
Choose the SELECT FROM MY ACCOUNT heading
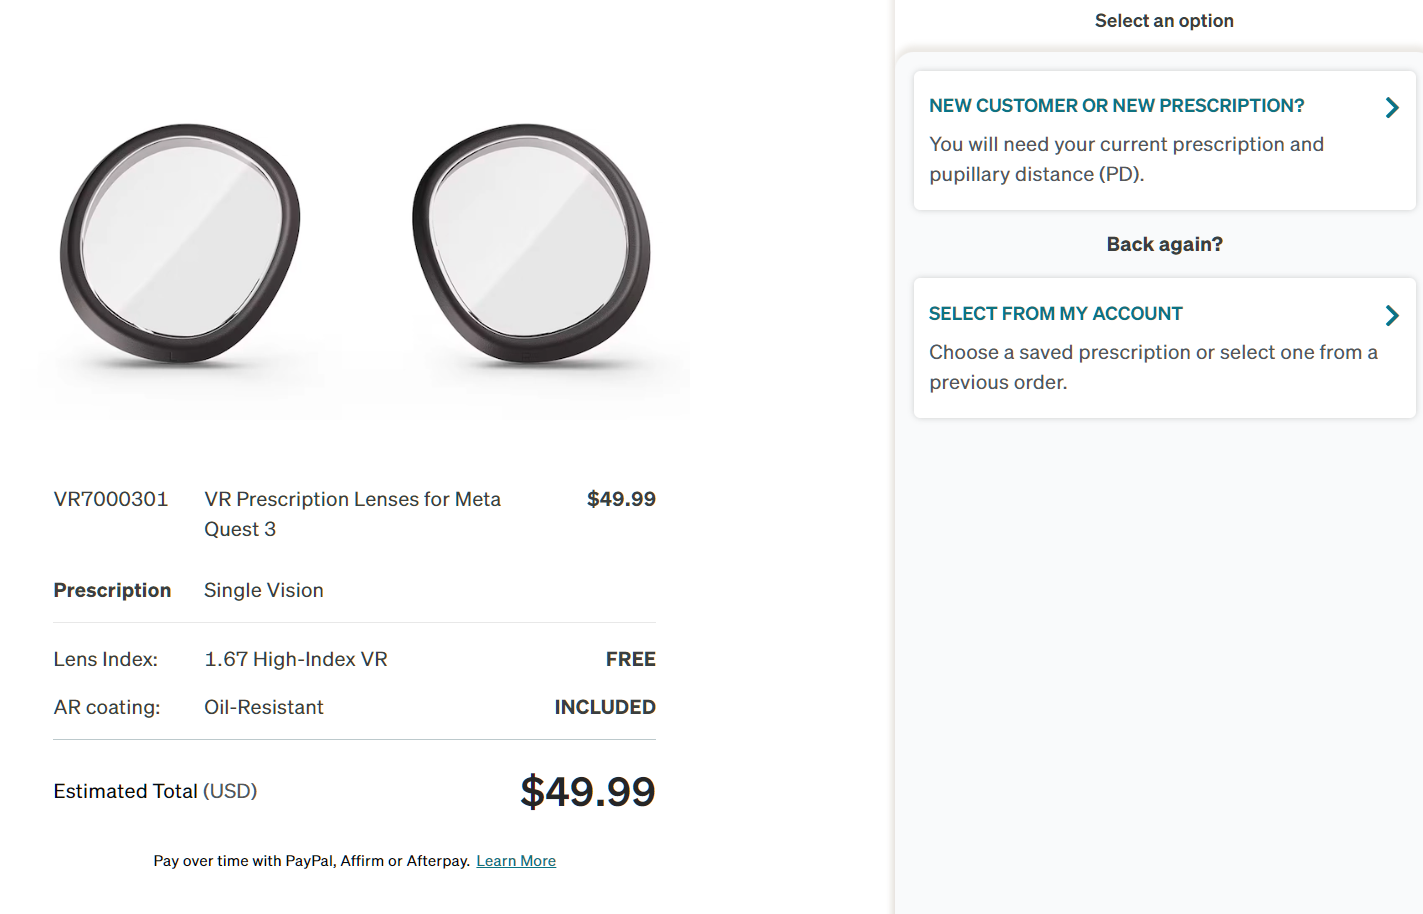[1055, 314]
